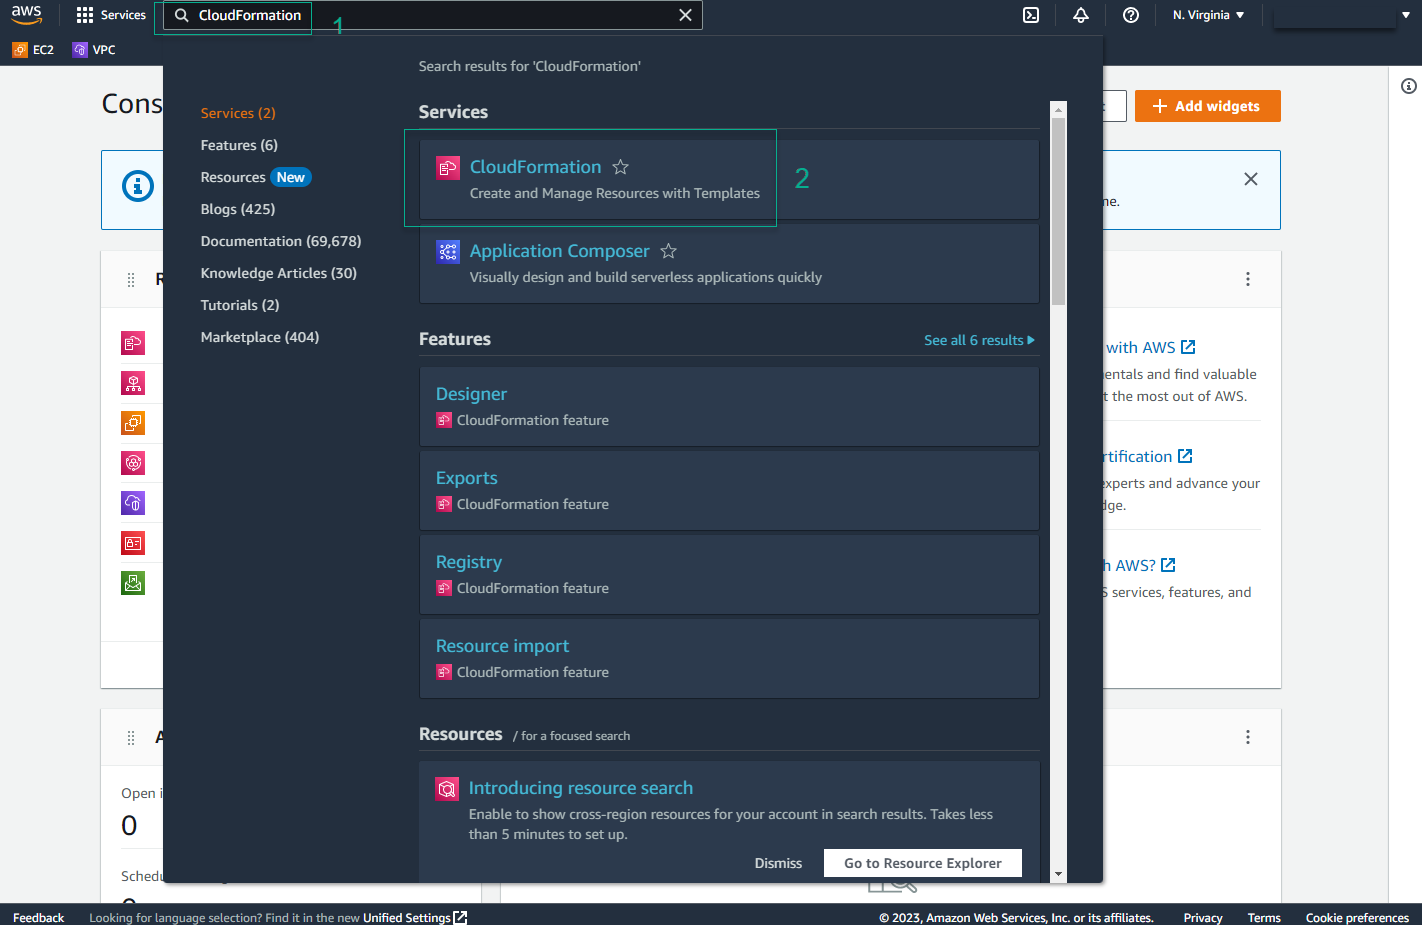Open the VPC favorite shortcut
Image resolution: width=1422 pixels, height=925 pixels.
coord(94,49)
